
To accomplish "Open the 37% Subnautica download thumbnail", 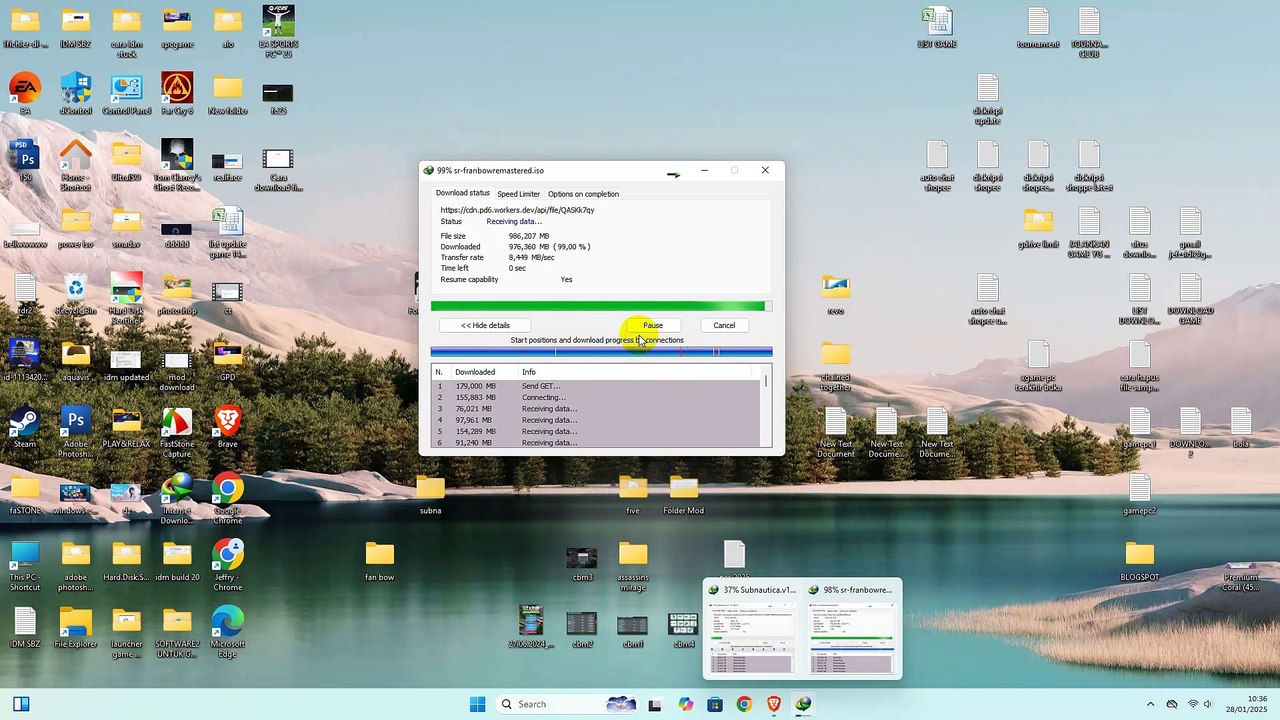I will coord(754,628).
